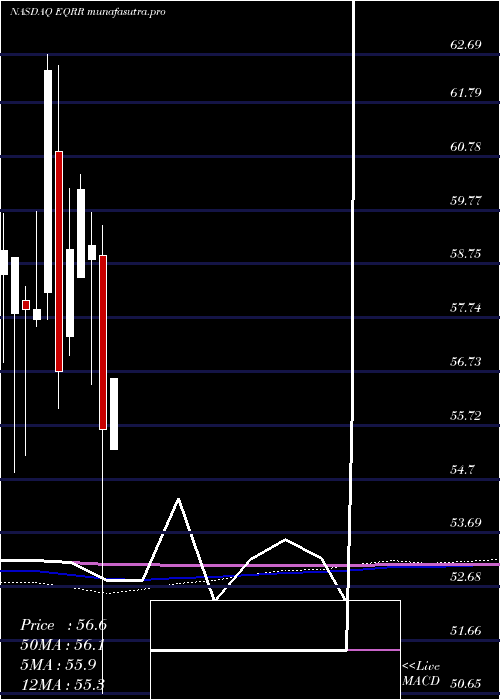Click the Price : 56.6 readout
This screenshot has height=700, width=500.
click(x=64, y=625)
